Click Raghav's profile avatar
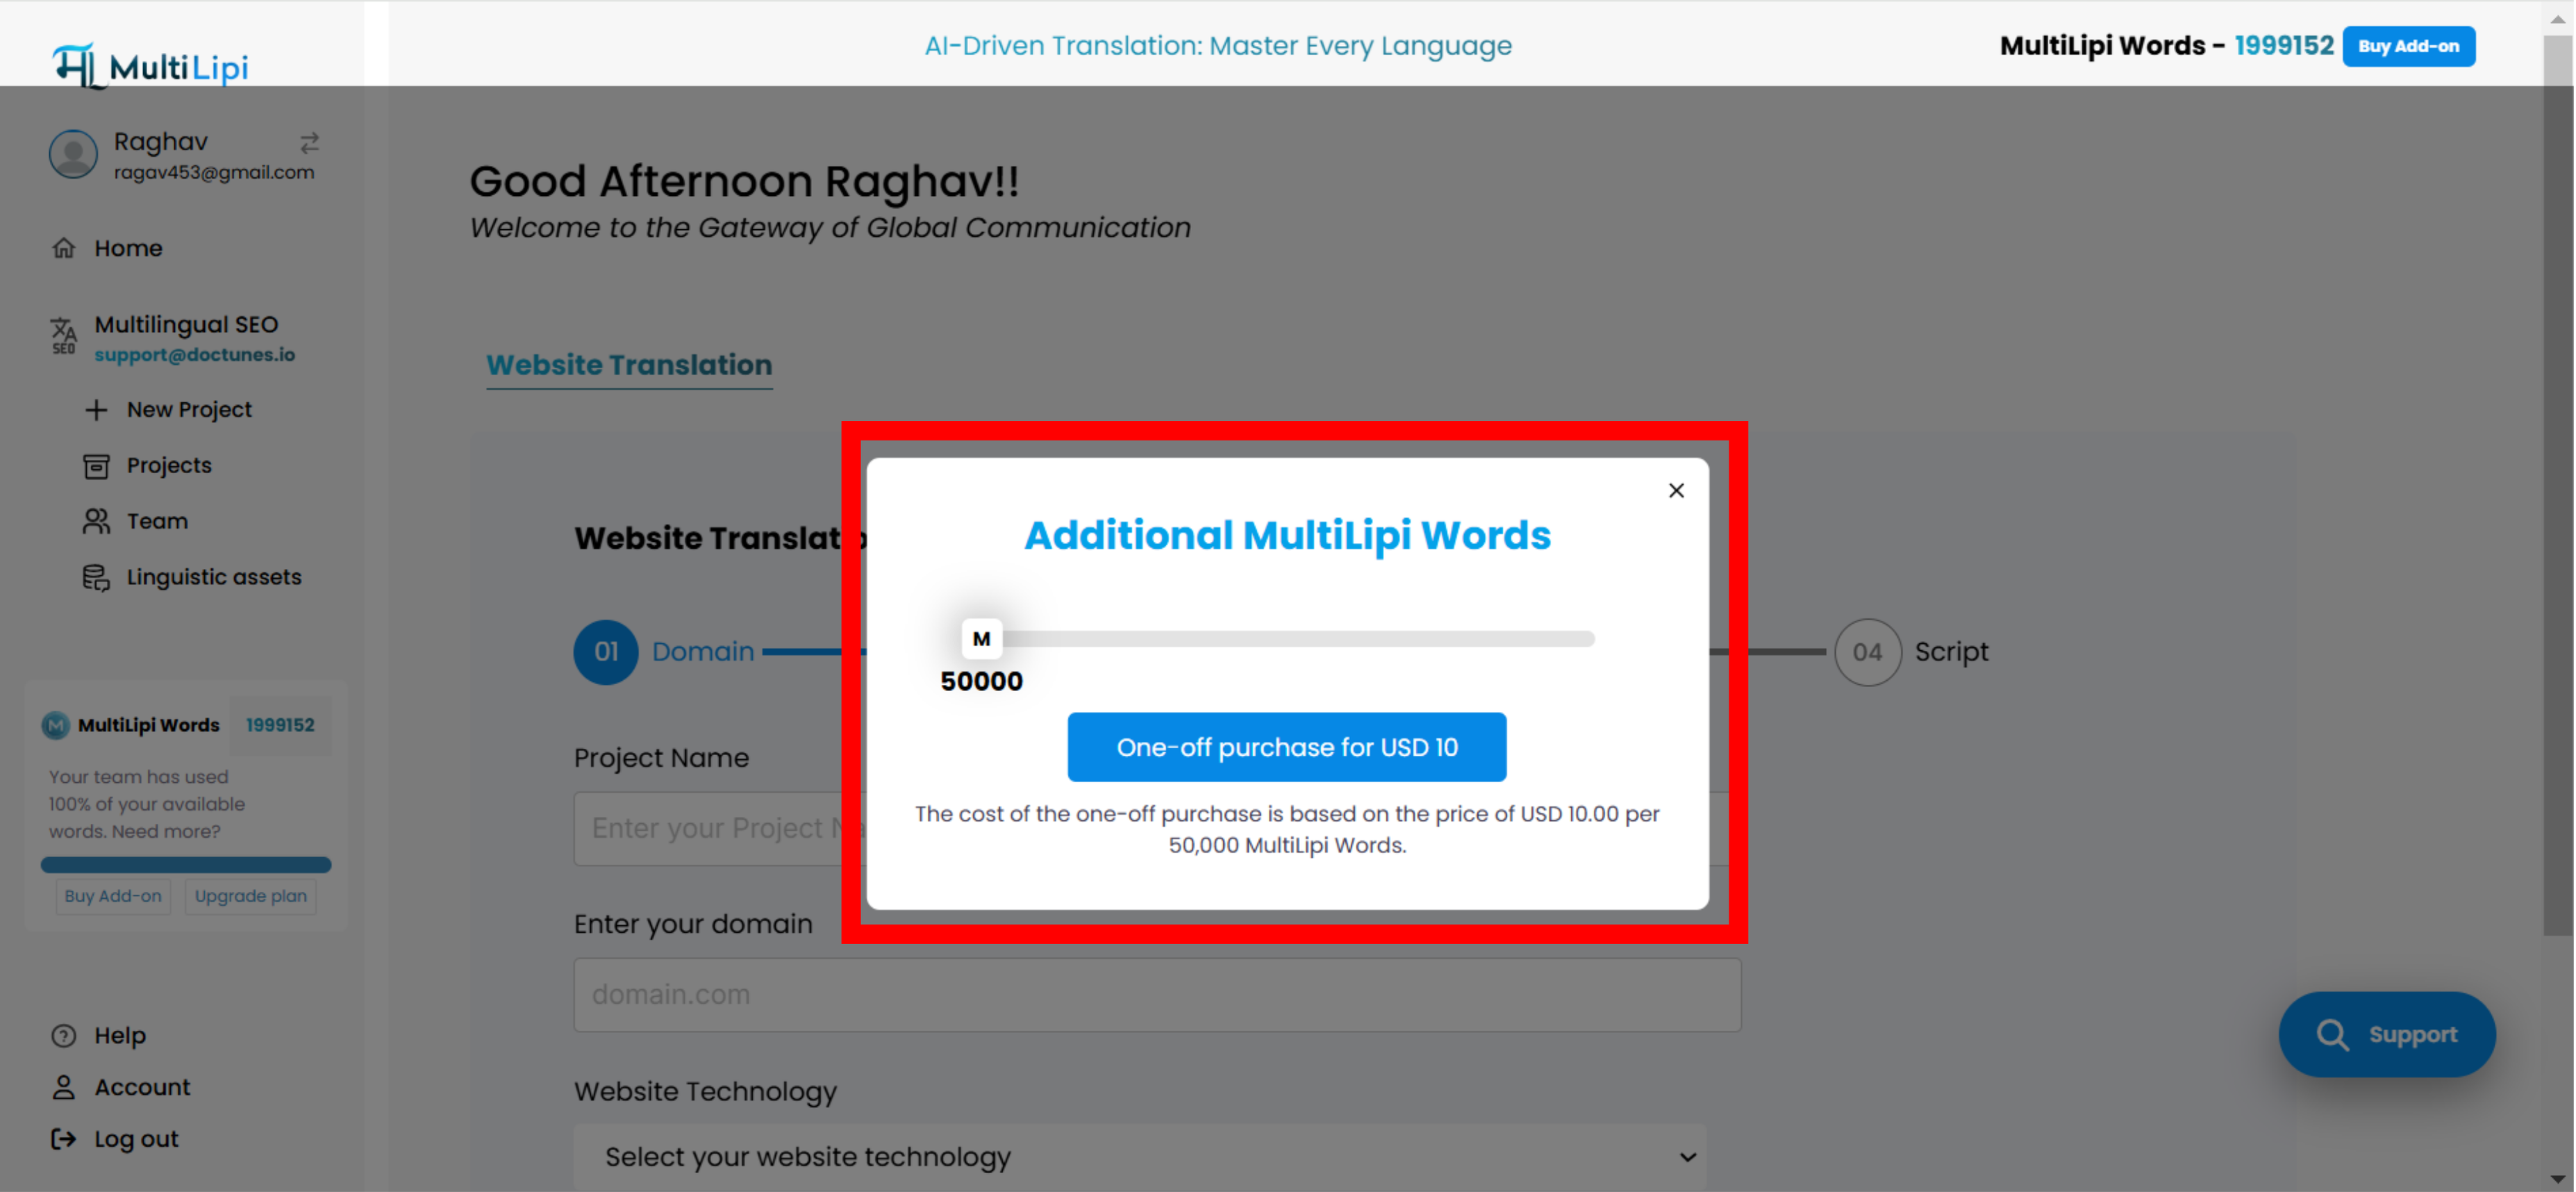Viewport: 2576px width, 1192px height. (x=73, y=154)
